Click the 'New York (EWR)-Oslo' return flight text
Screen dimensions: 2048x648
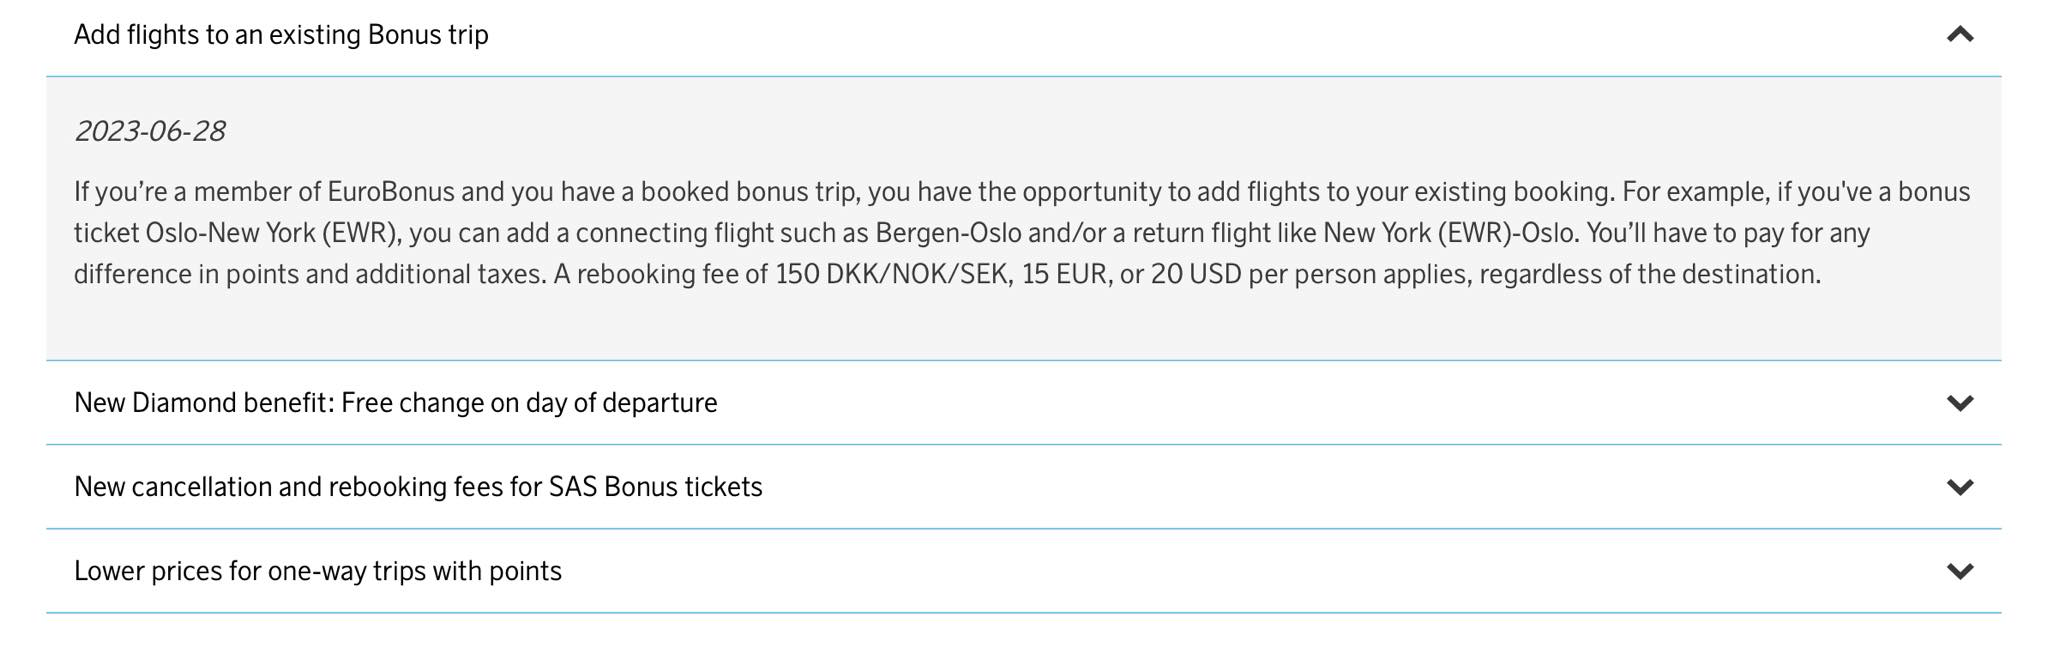1450,233
